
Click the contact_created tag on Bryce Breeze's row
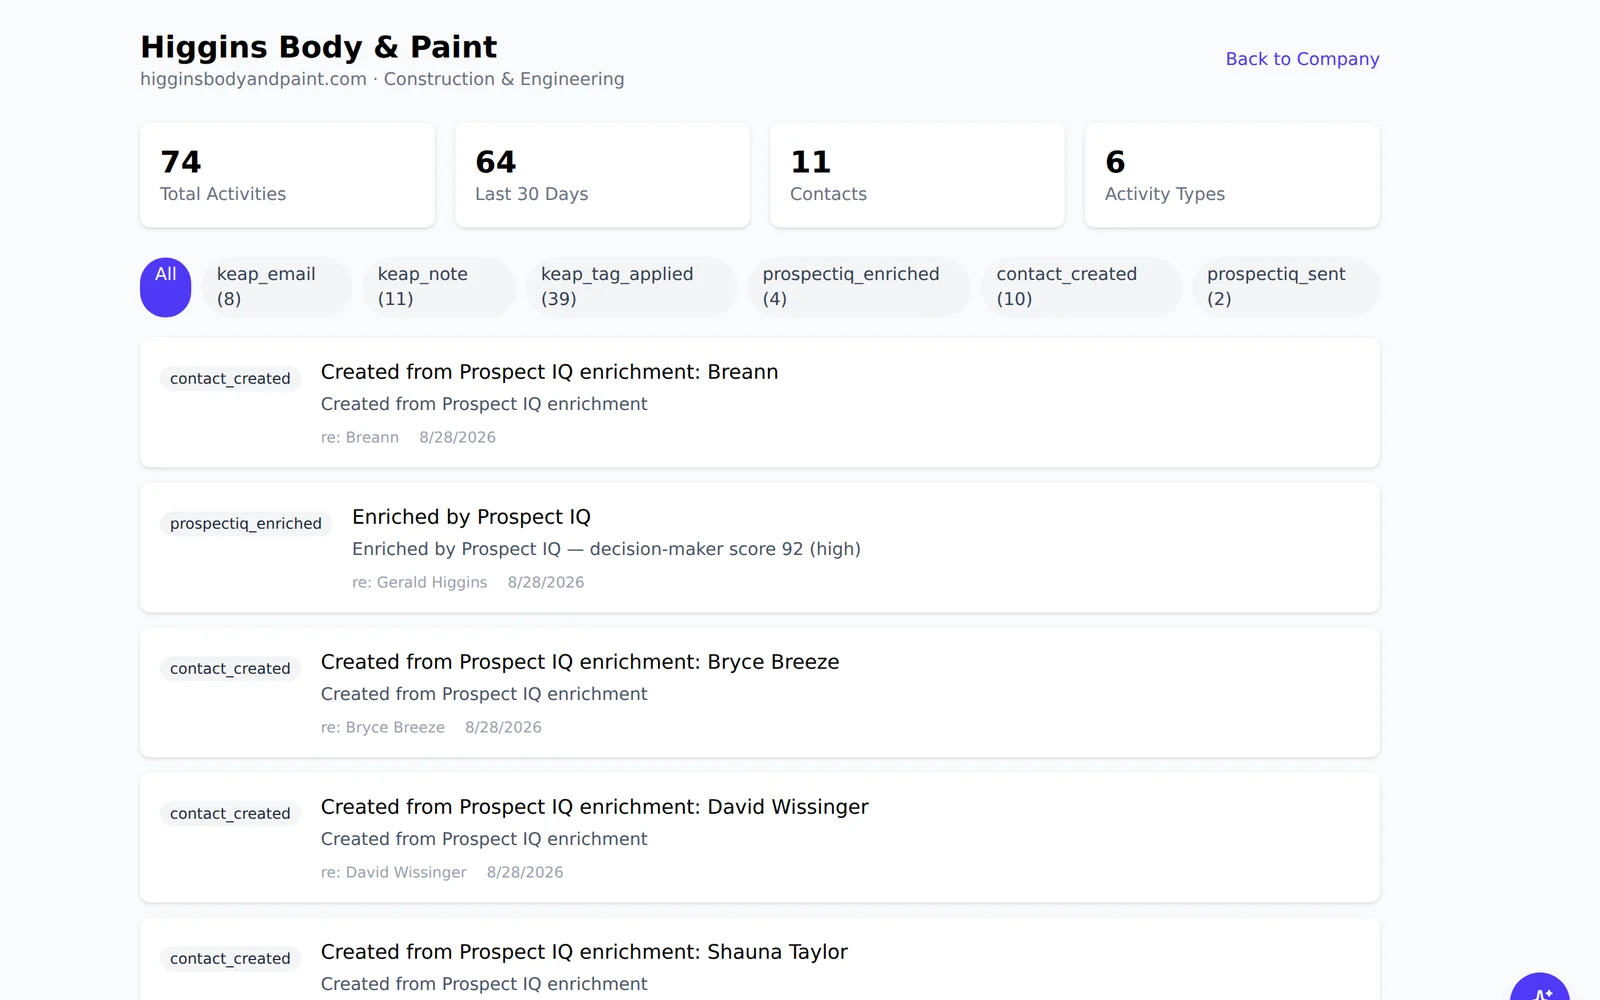coord(230,668)
